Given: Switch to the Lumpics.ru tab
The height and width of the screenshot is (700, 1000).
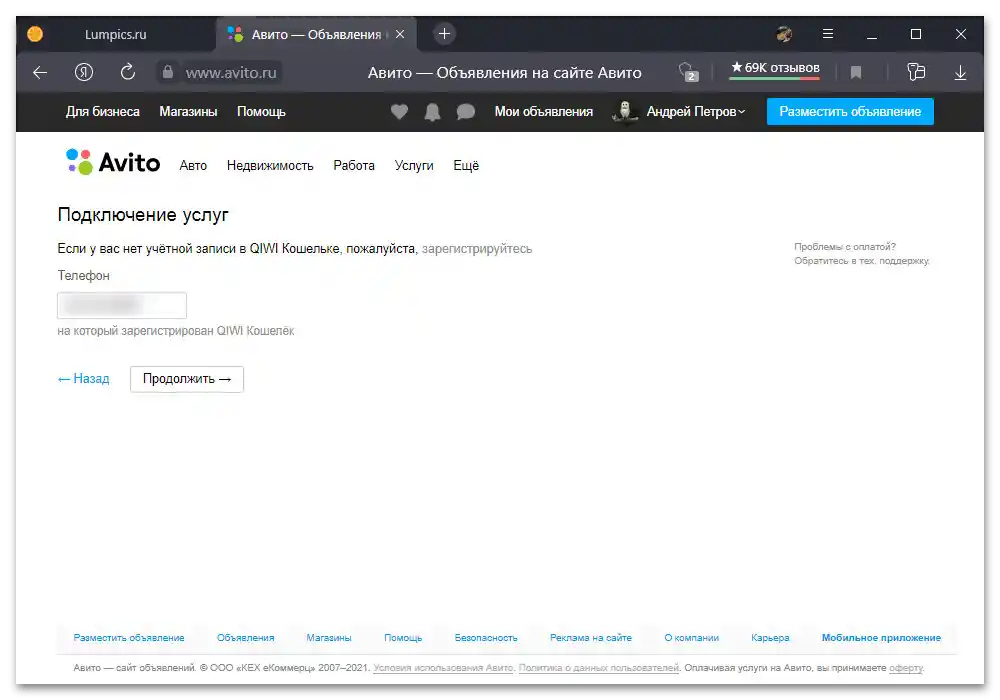Looking at the screenshot, I should tap(115, 34).
